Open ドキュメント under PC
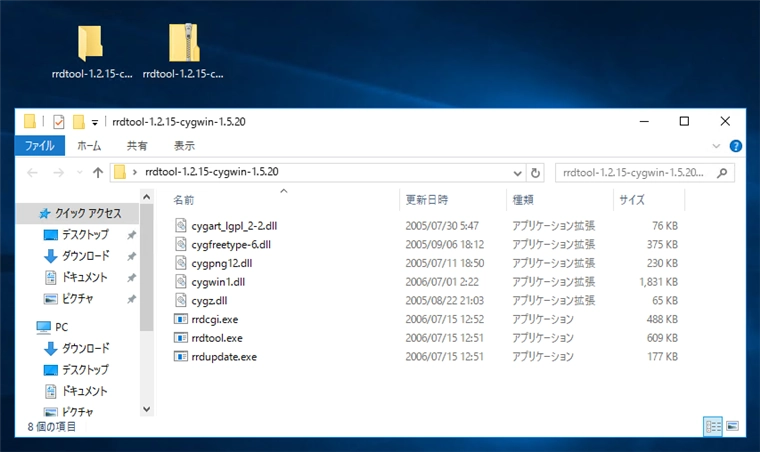This screenshot has height=452, width=760. pos(84,391)
